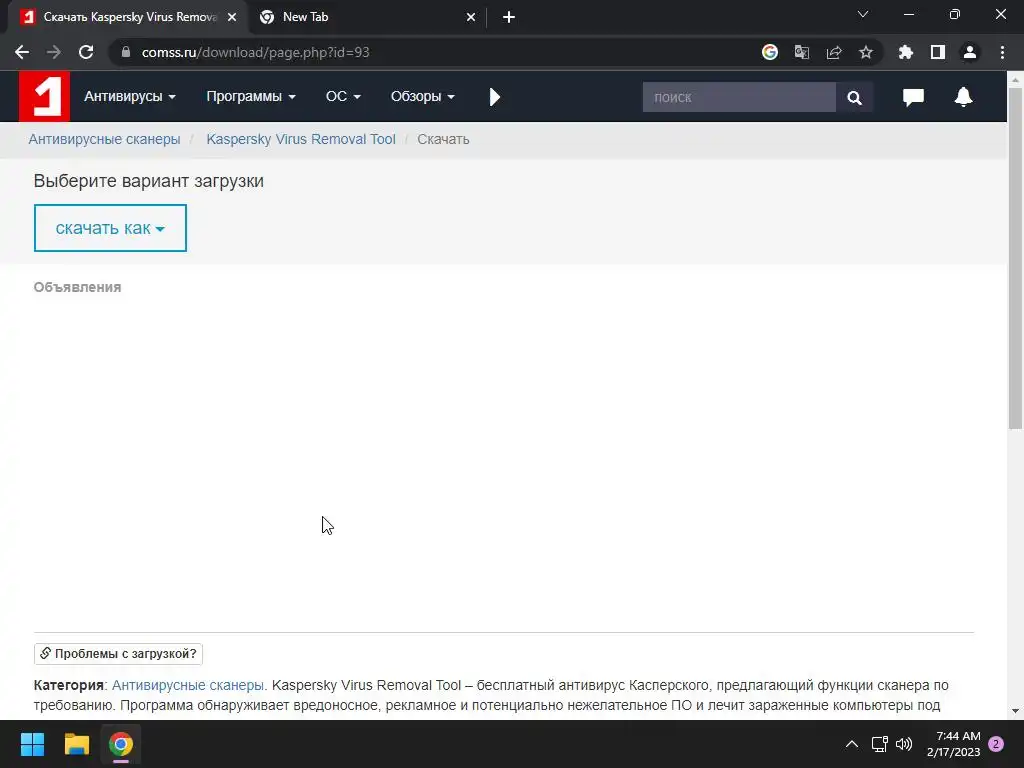Open Google account icon in address bar
Image resolution: width=1024 pixels, height=768 pixels.
tap(770, 52)
